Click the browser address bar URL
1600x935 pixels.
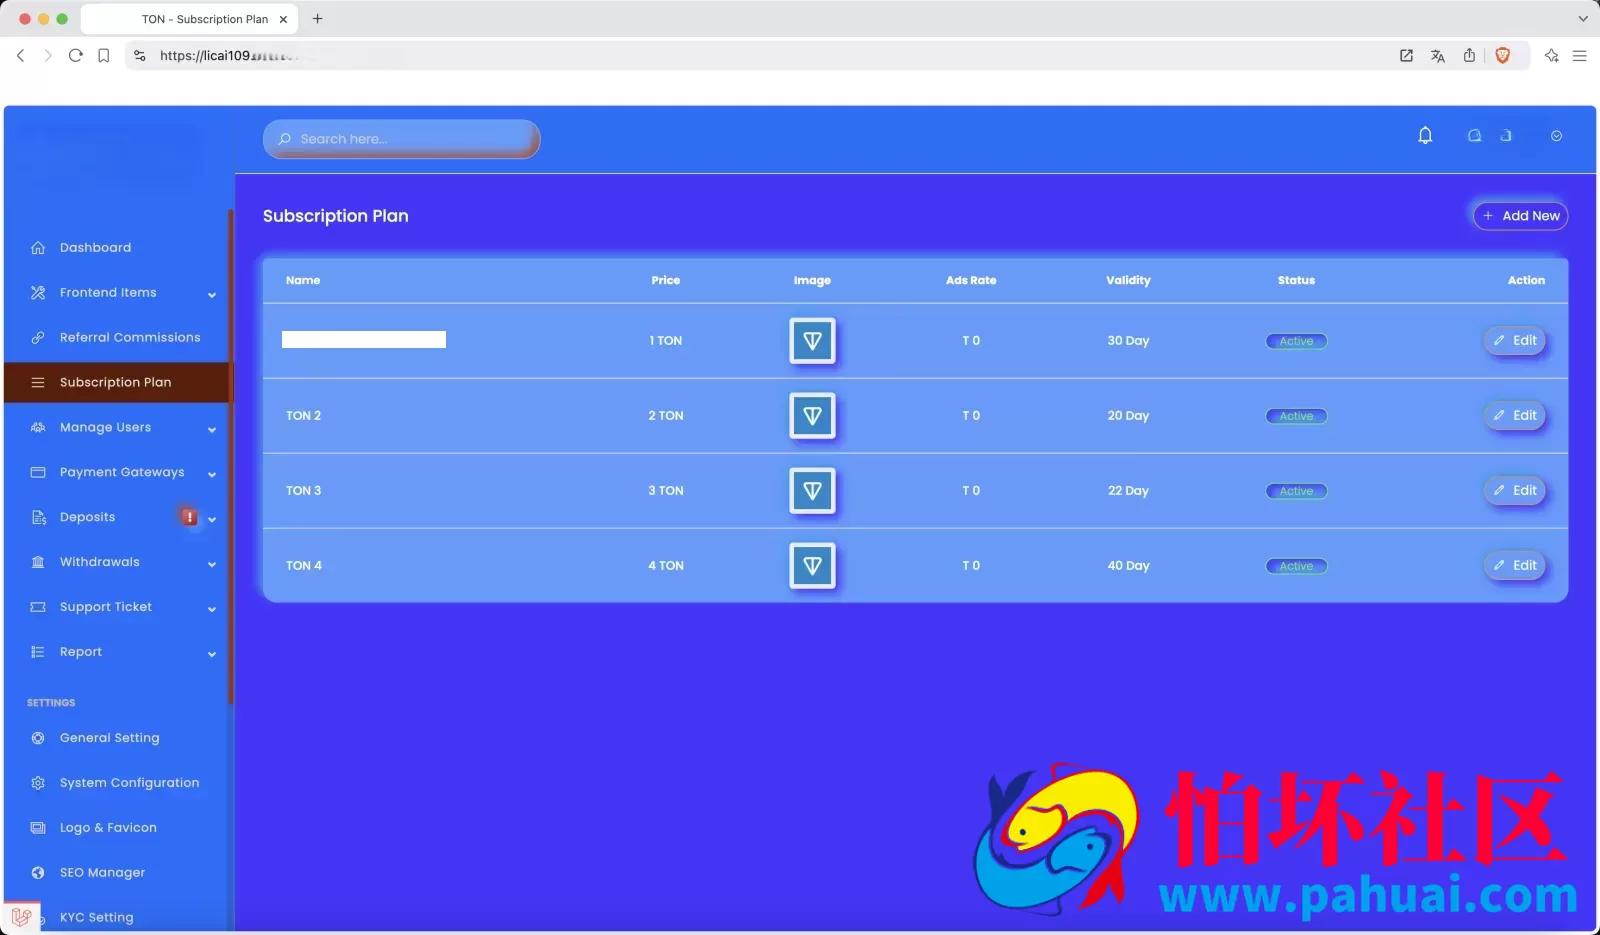229,56
